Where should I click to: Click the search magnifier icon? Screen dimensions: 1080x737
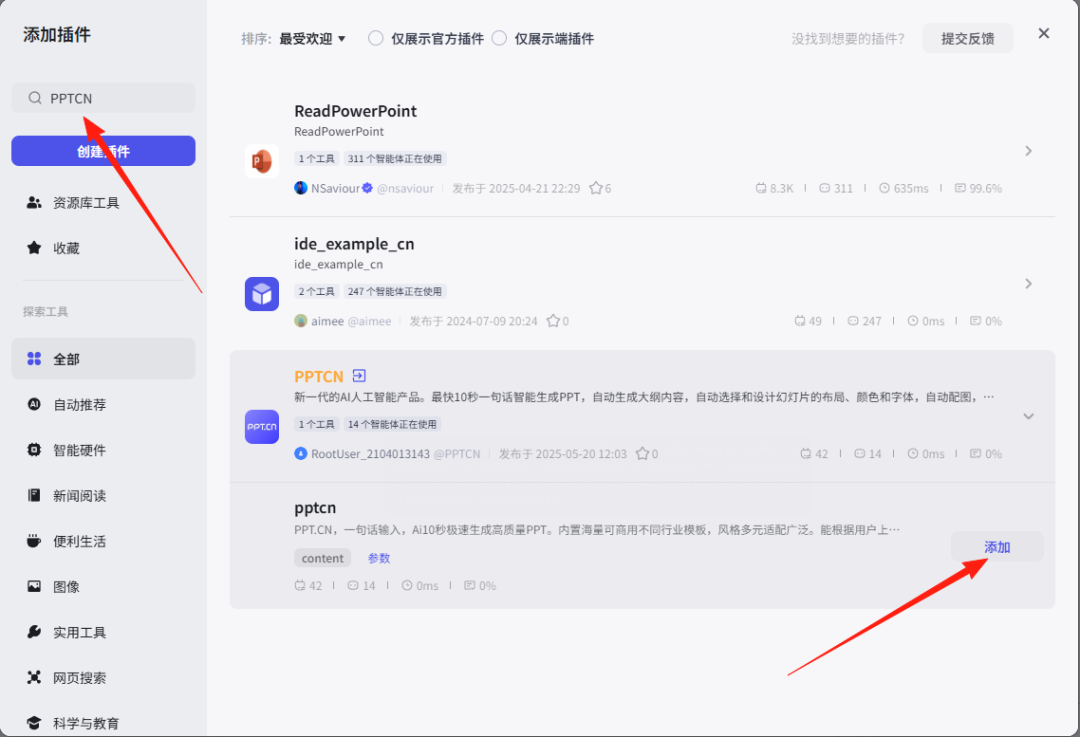point(34,98)
